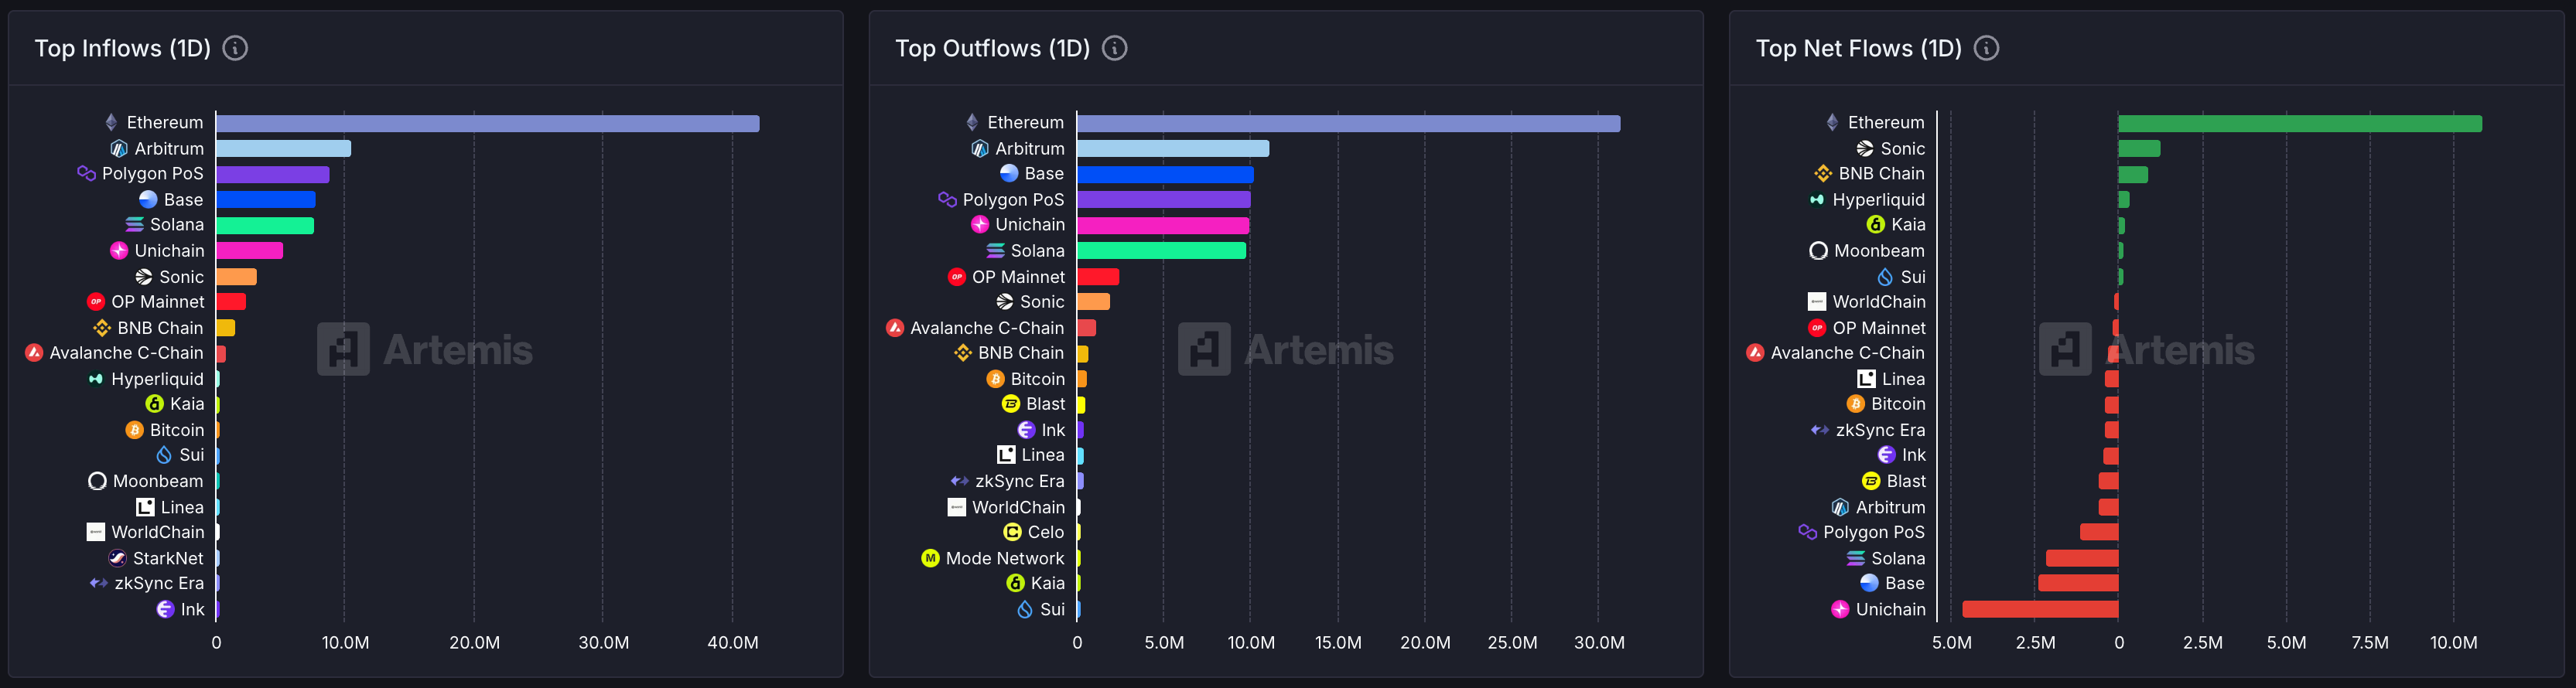Click the red Unichain bar in Top Net Flows
This screenshot has width=2576, height=688.
2040,609
